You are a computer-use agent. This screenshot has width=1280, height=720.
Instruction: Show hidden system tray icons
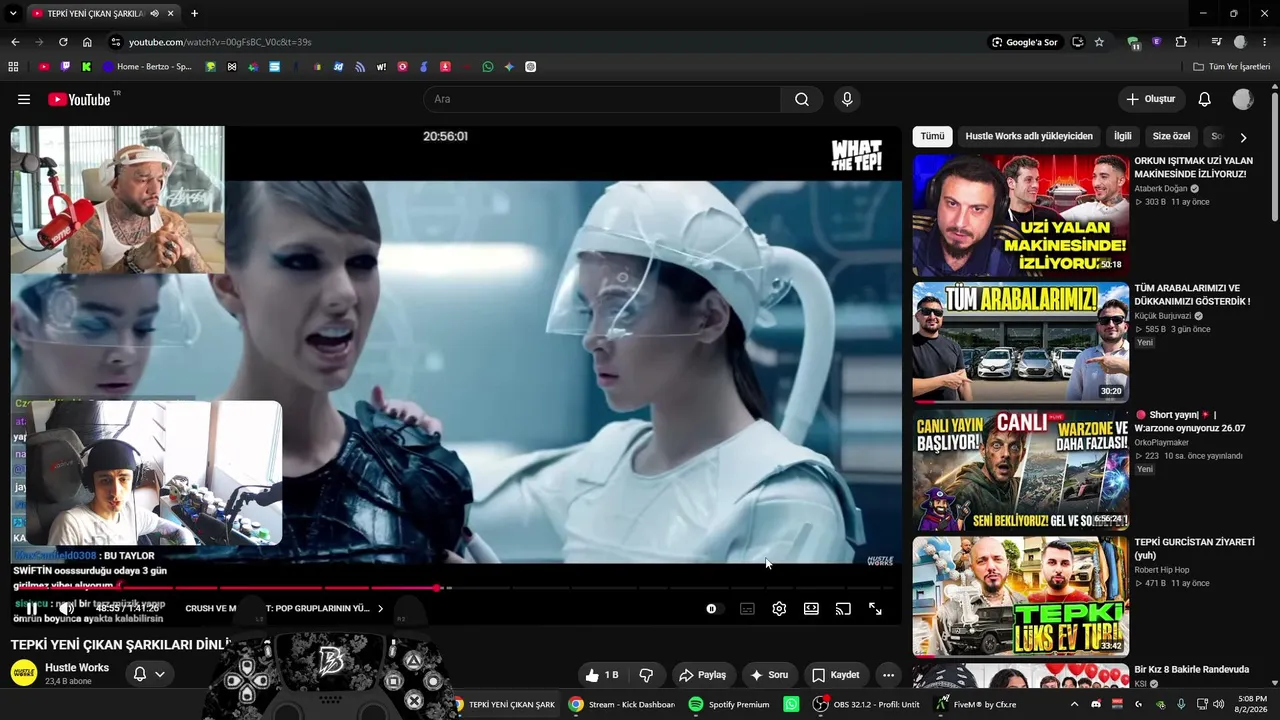click(1075, 704)
